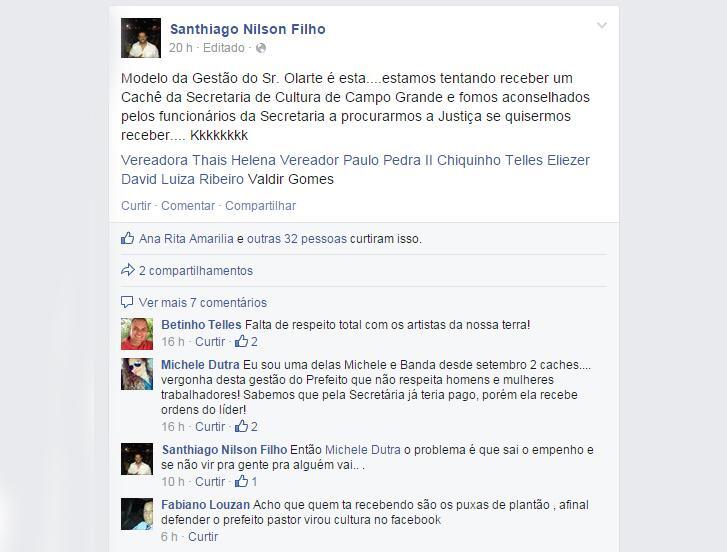Click the like count thumb on Betinho Telles comment
This screenshot has width=727, height=552.
[x=241, y=342]
